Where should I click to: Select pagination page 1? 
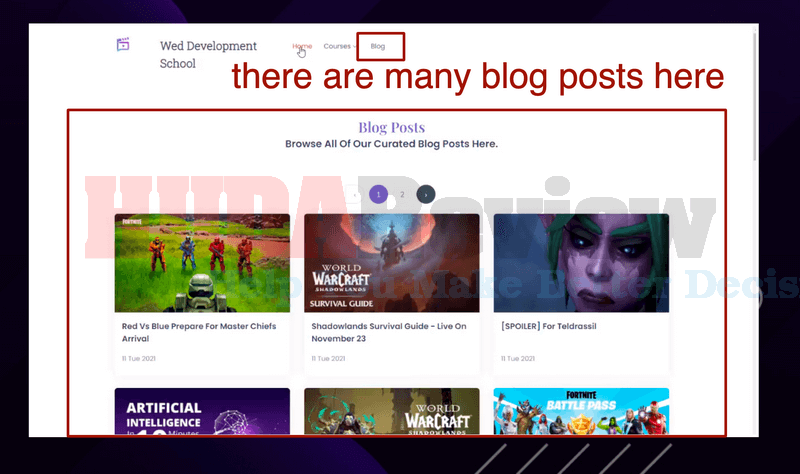(x=379, y=194)
